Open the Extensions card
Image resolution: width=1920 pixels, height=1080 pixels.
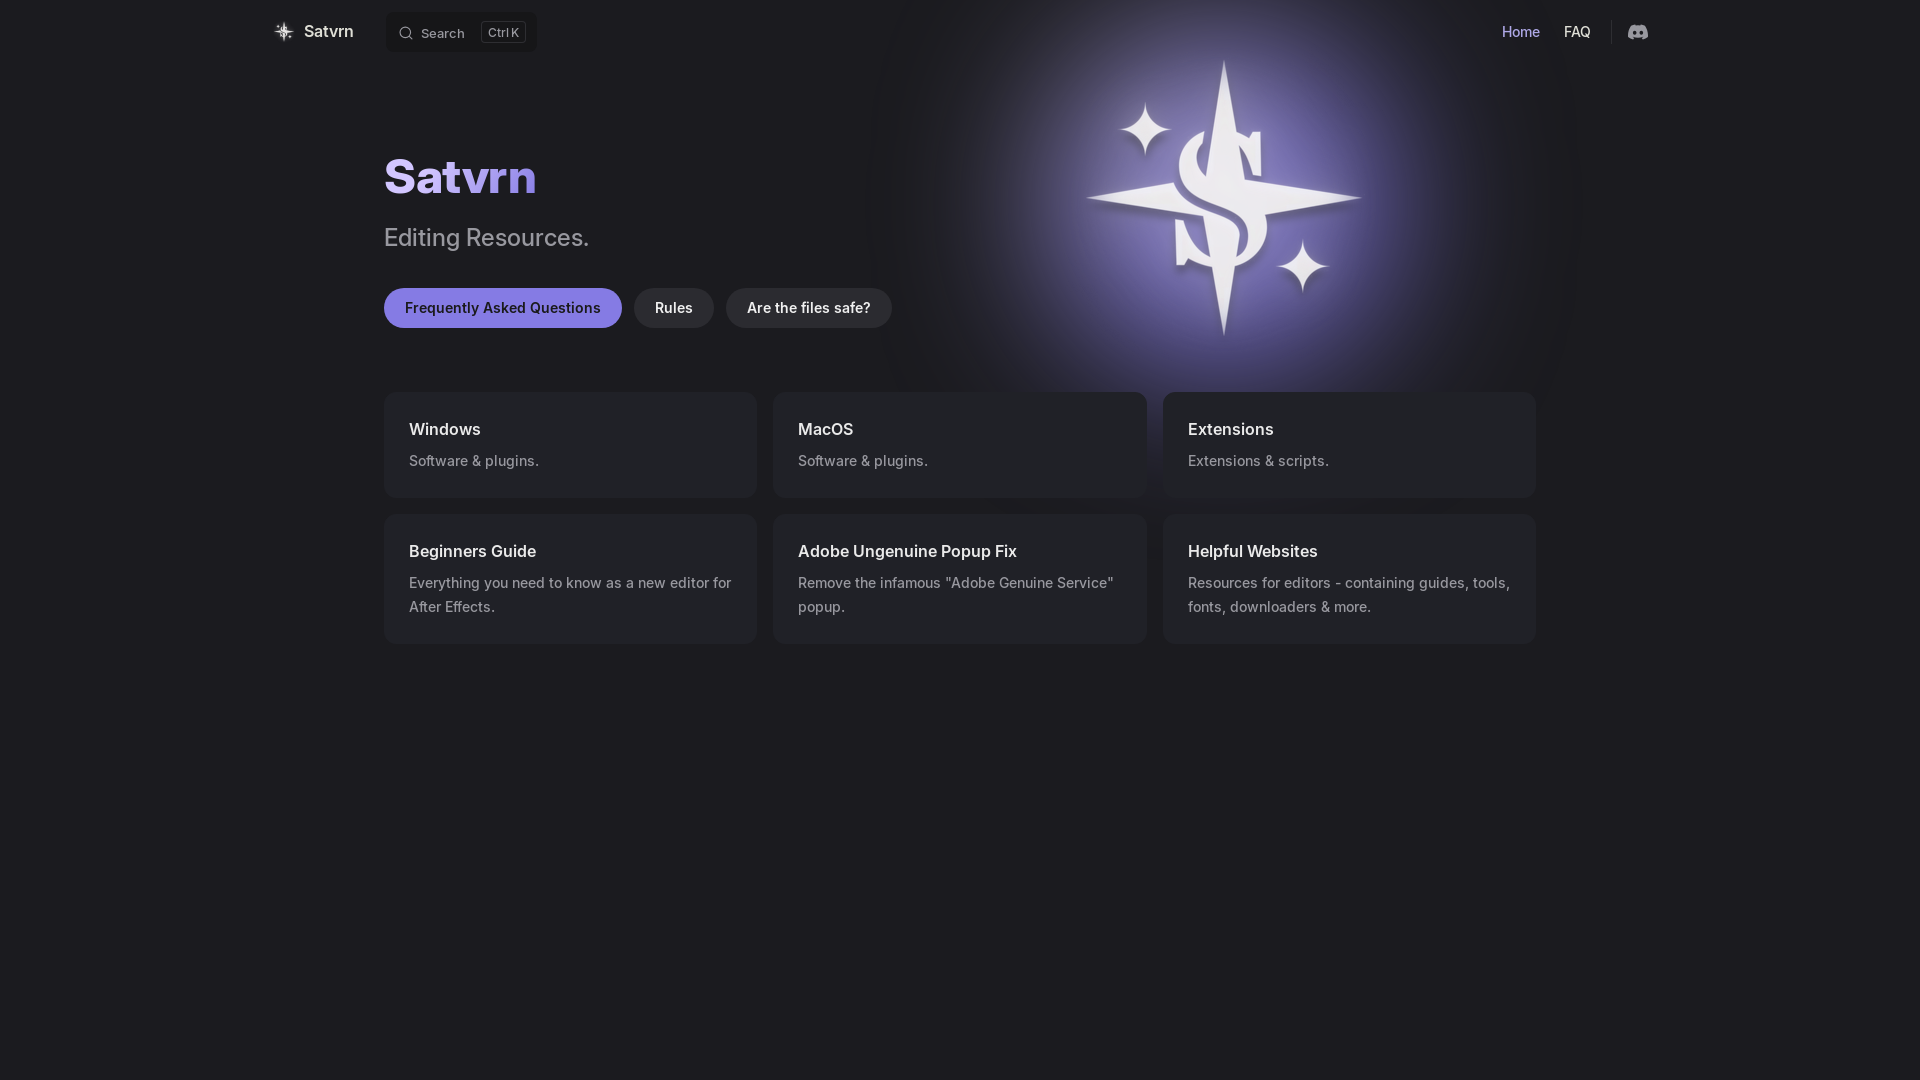pyautogui.click(x=1349, y=445)
